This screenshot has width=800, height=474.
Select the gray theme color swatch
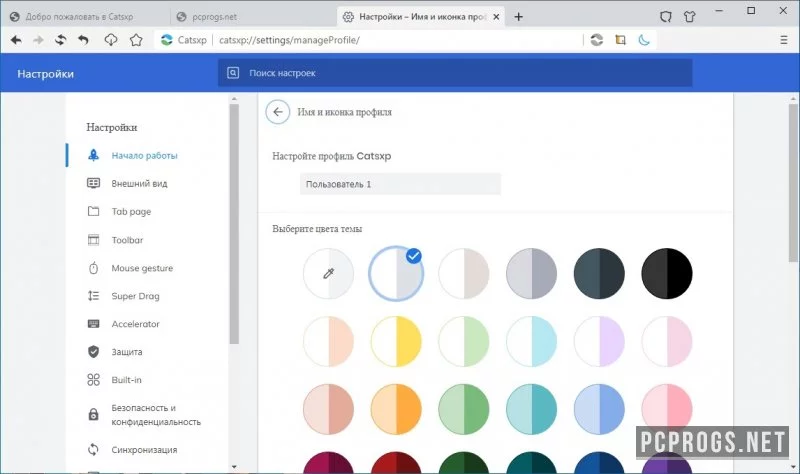click(x=531, y=273)
